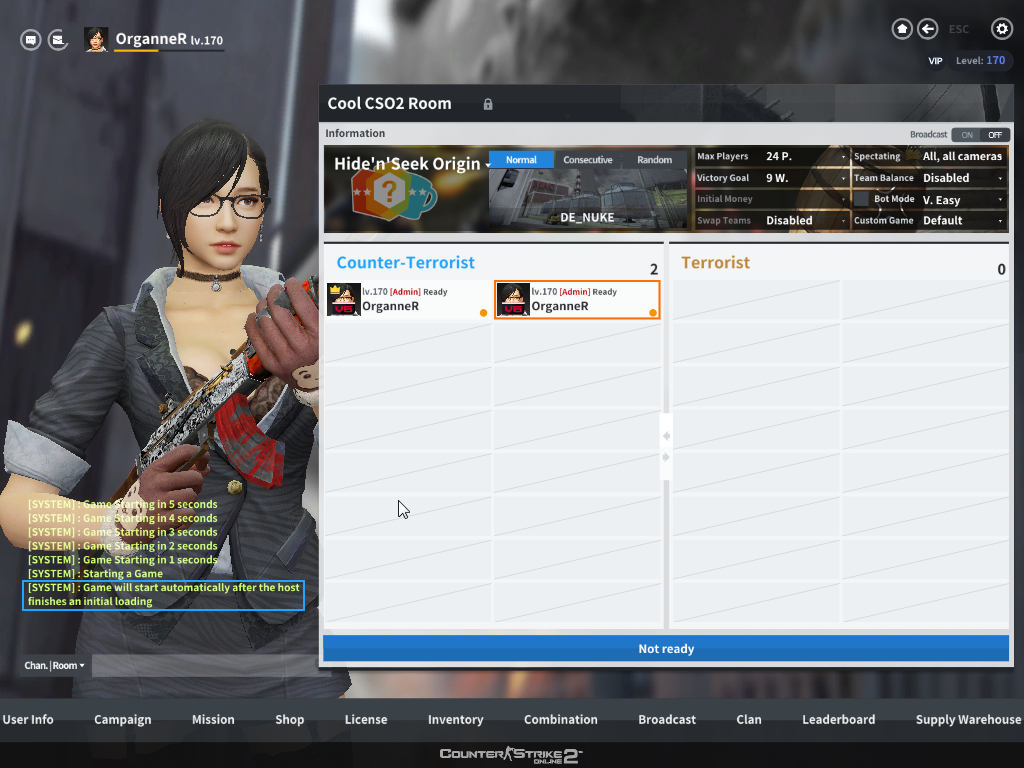
Task: Open License menu
Action: click(x=366, y=720)
